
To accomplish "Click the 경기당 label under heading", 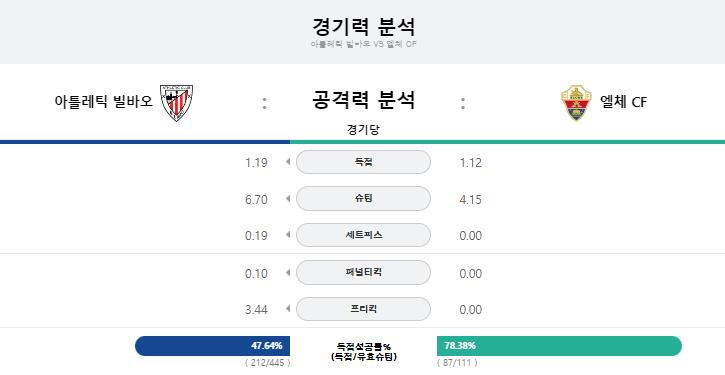I will point(363,129).
